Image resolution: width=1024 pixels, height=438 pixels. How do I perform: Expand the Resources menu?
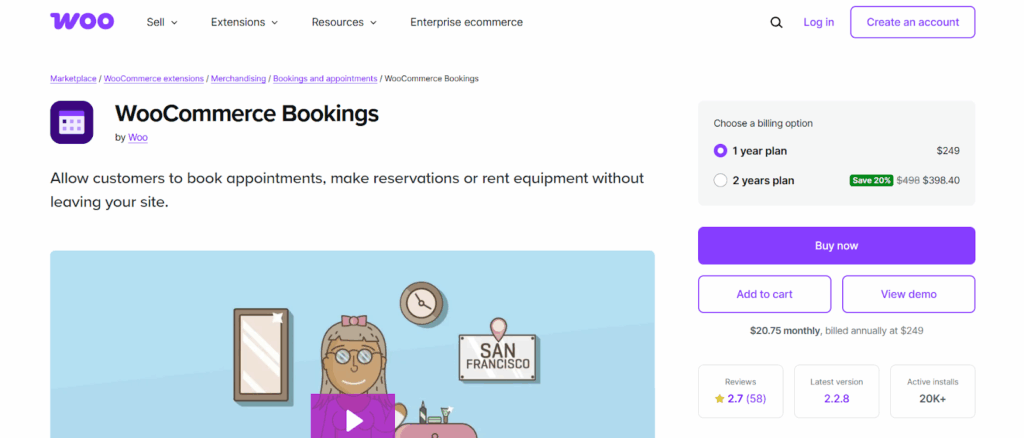click(344, 22)
